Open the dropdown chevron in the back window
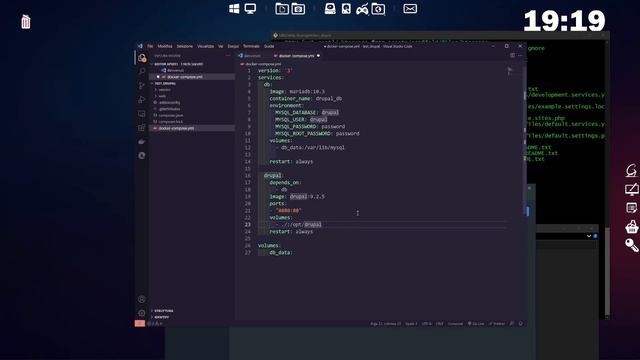Viewport: 640px width, 360px height. pos(589,236)
